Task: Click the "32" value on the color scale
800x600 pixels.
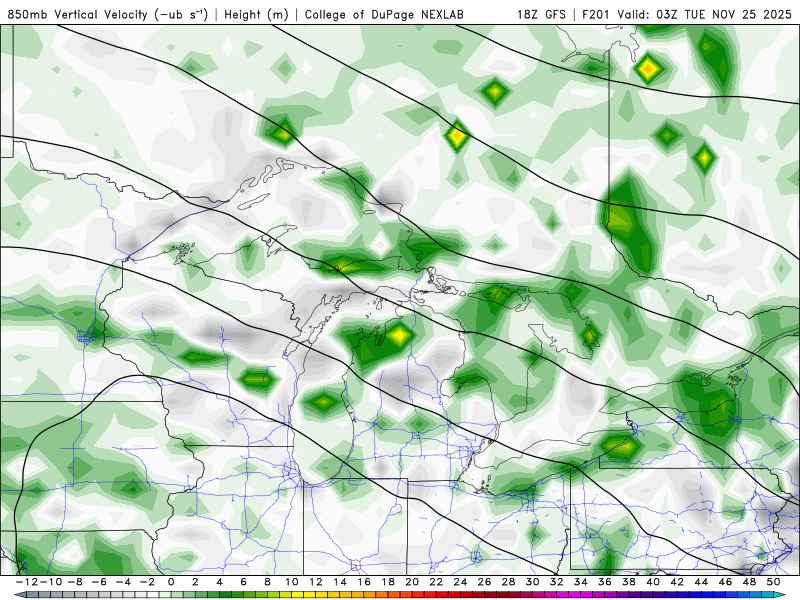Action: (x=557, y=582)
